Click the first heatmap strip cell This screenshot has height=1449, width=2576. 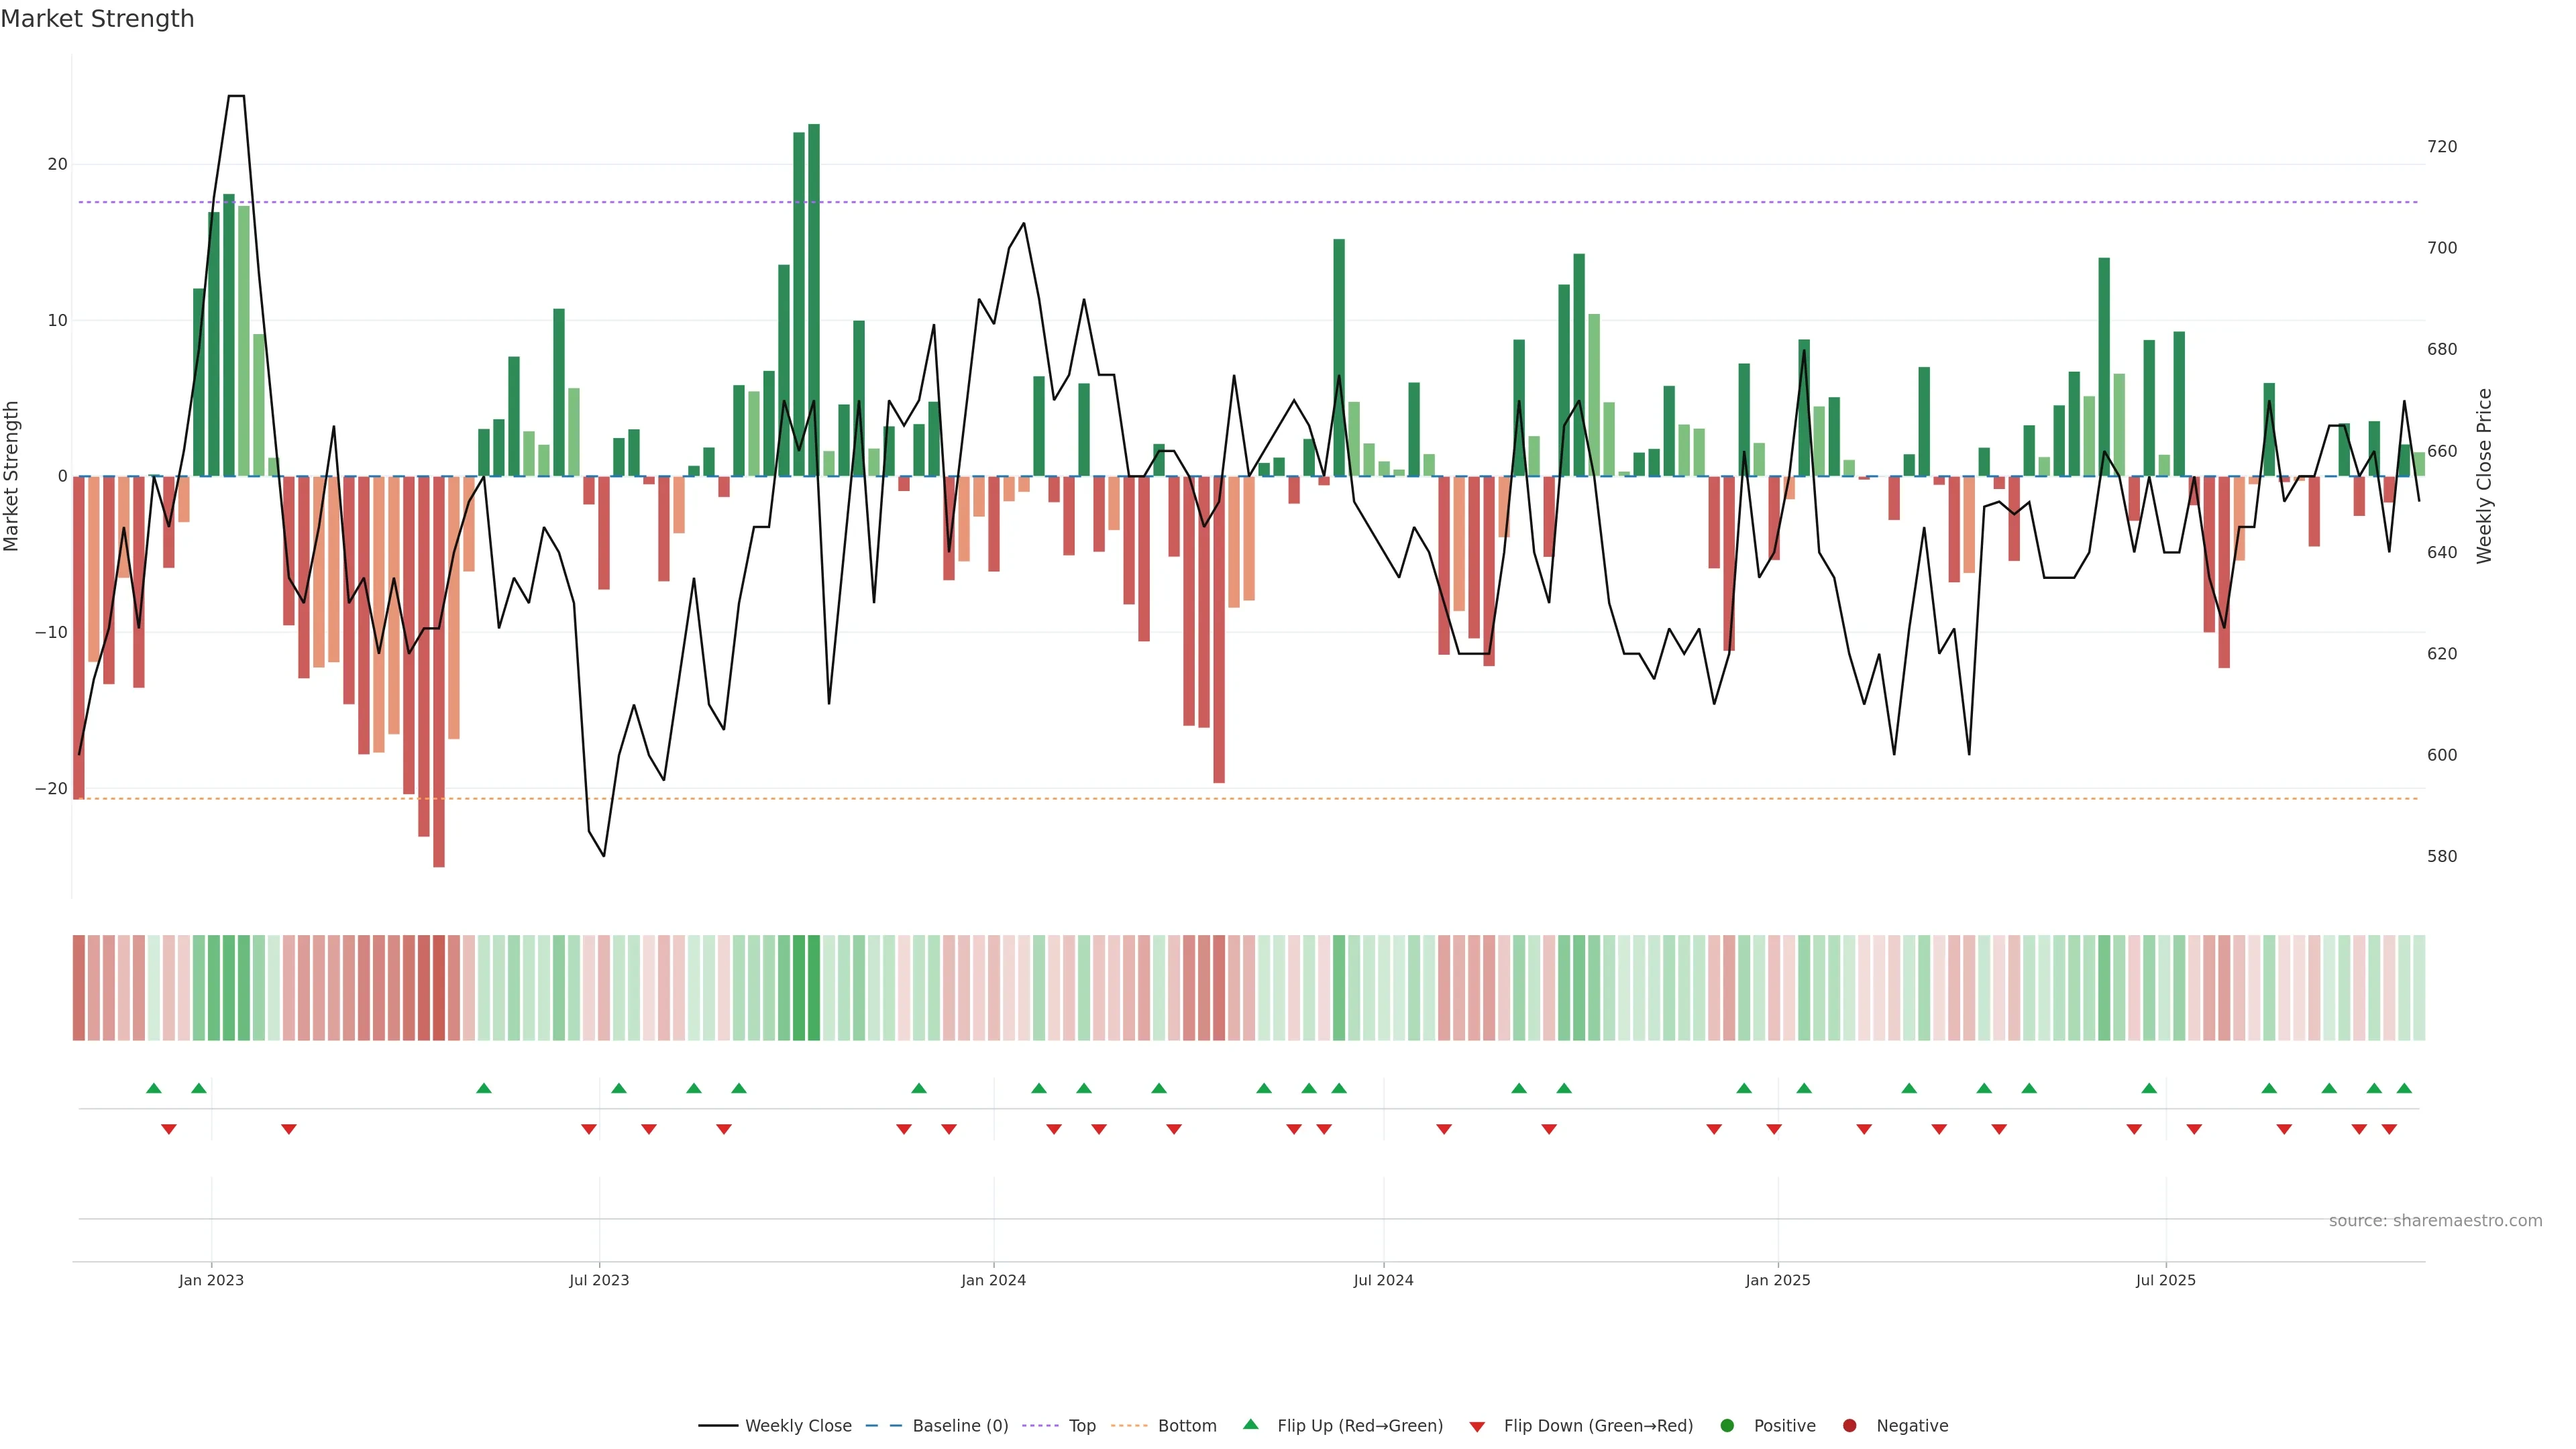point(79,988)
